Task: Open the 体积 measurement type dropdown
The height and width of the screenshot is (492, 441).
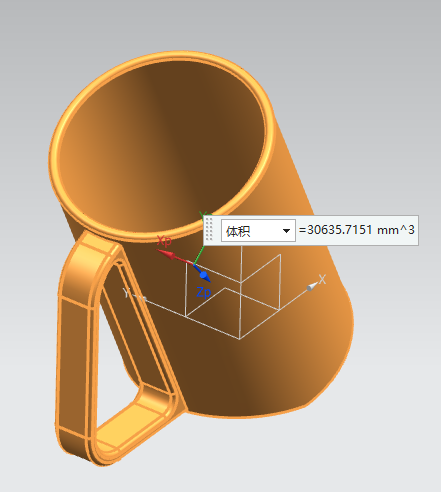Action: point(258,230)
